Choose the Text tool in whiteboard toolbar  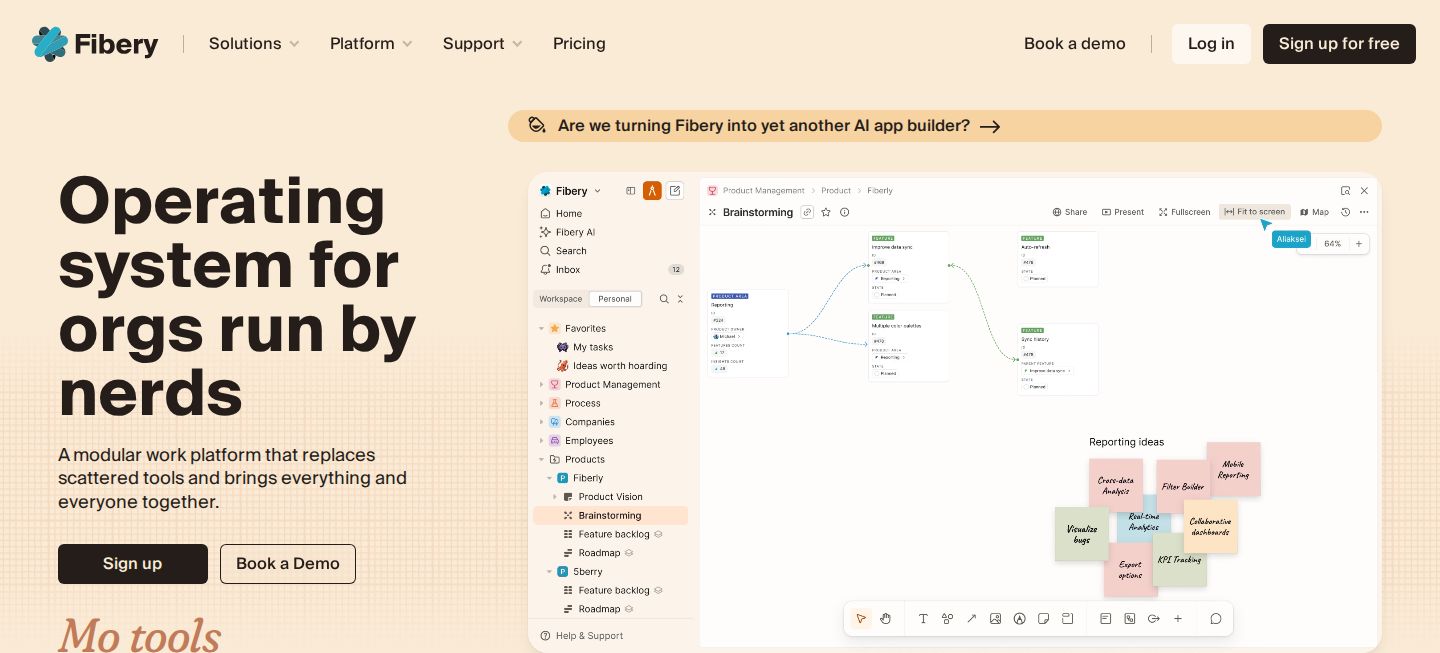tap(923, 619)
